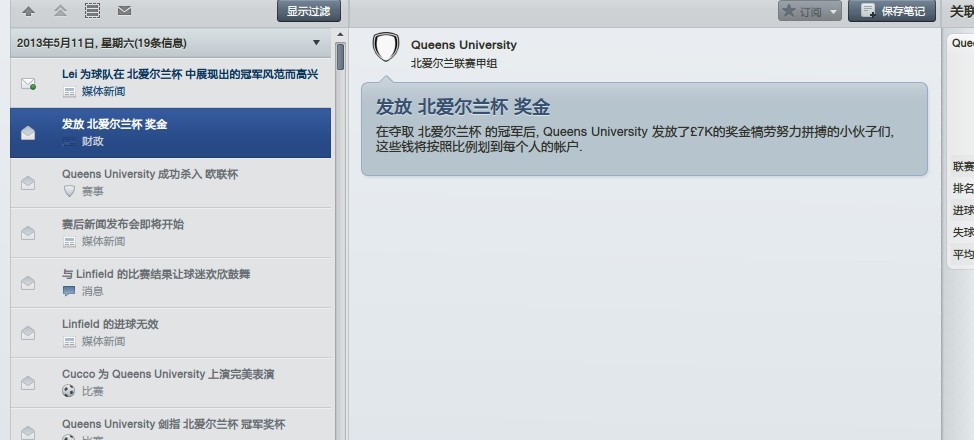Screen dimensions: 974x440
Task: Click envelope icon beside Linfield 的进球无效
Action: 28,332
